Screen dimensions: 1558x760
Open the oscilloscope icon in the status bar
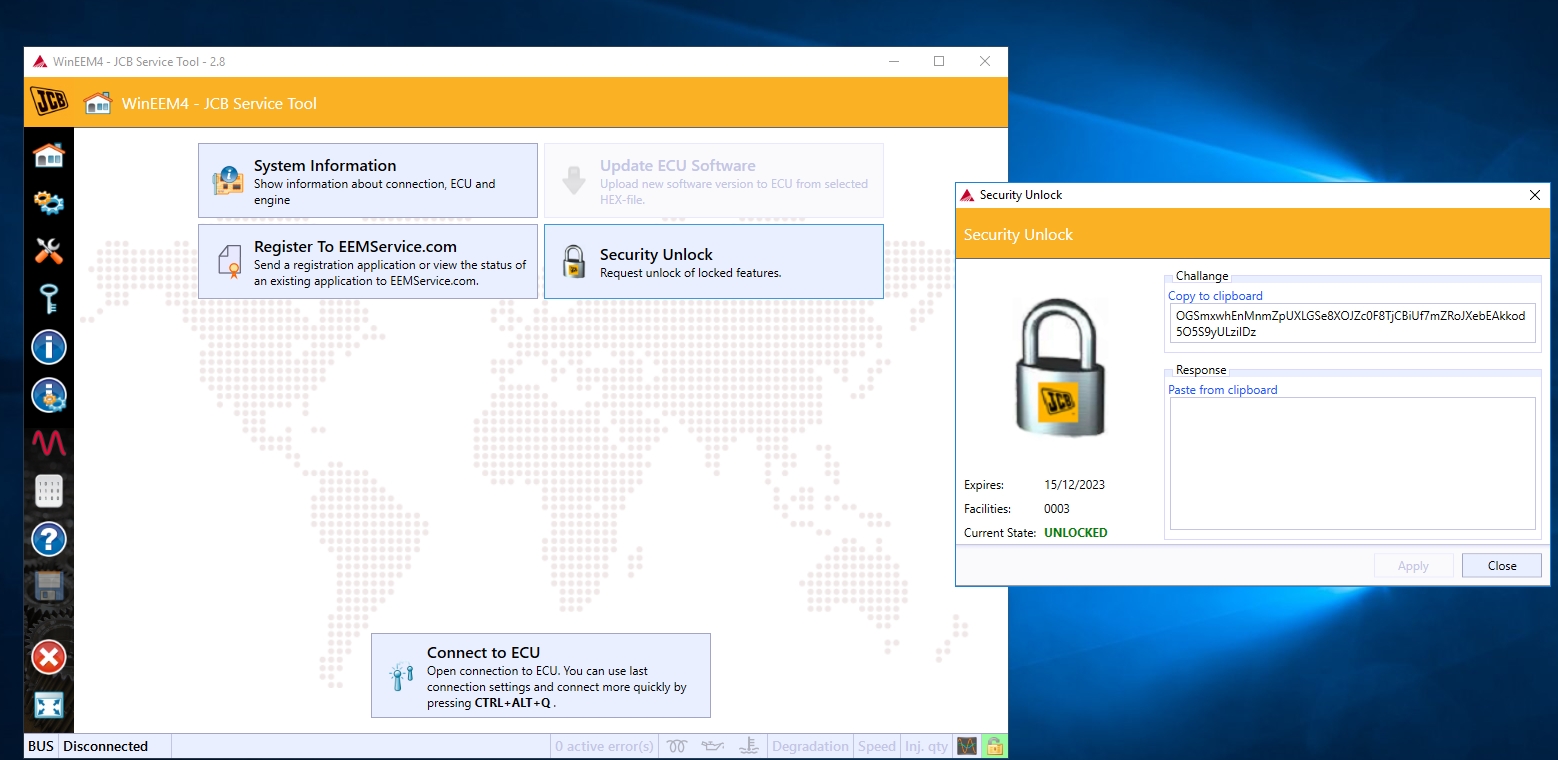point(965,745)
